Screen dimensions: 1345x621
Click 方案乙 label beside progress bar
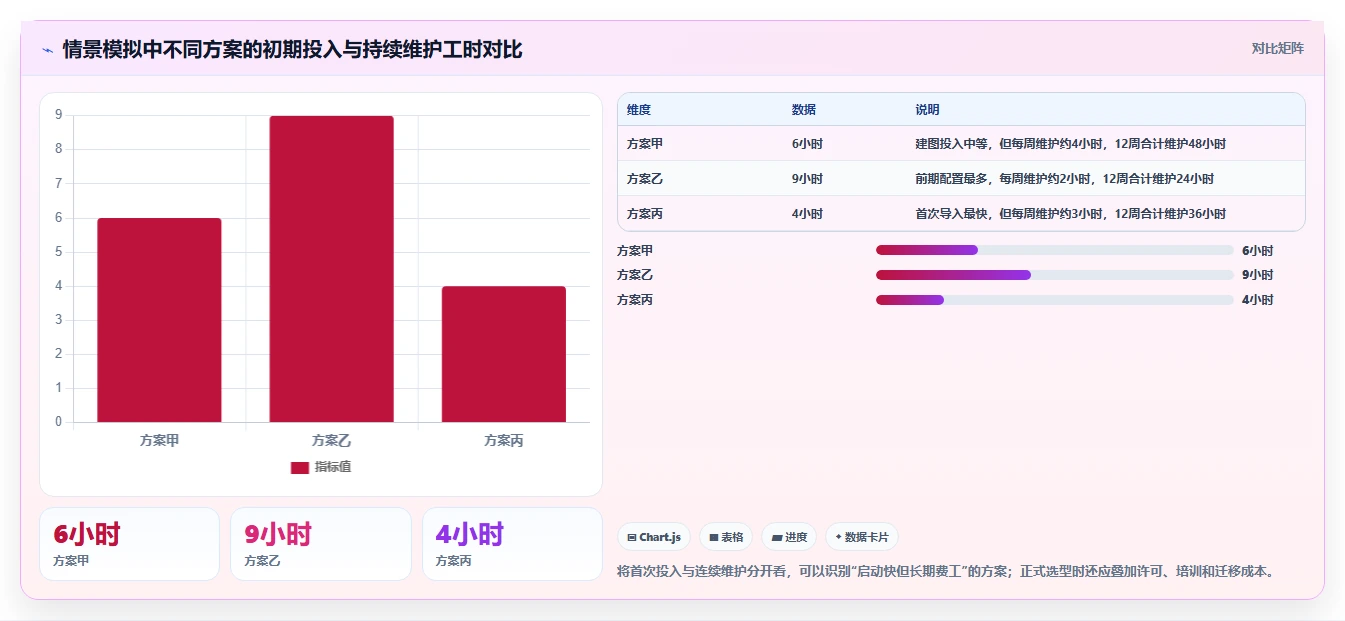coord(635,275)
